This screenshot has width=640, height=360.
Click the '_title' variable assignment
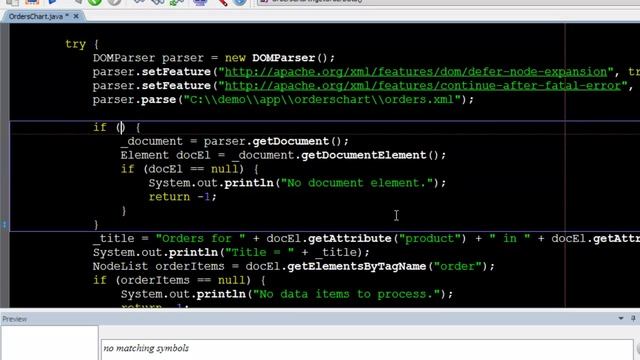click(x=113, y=238)
